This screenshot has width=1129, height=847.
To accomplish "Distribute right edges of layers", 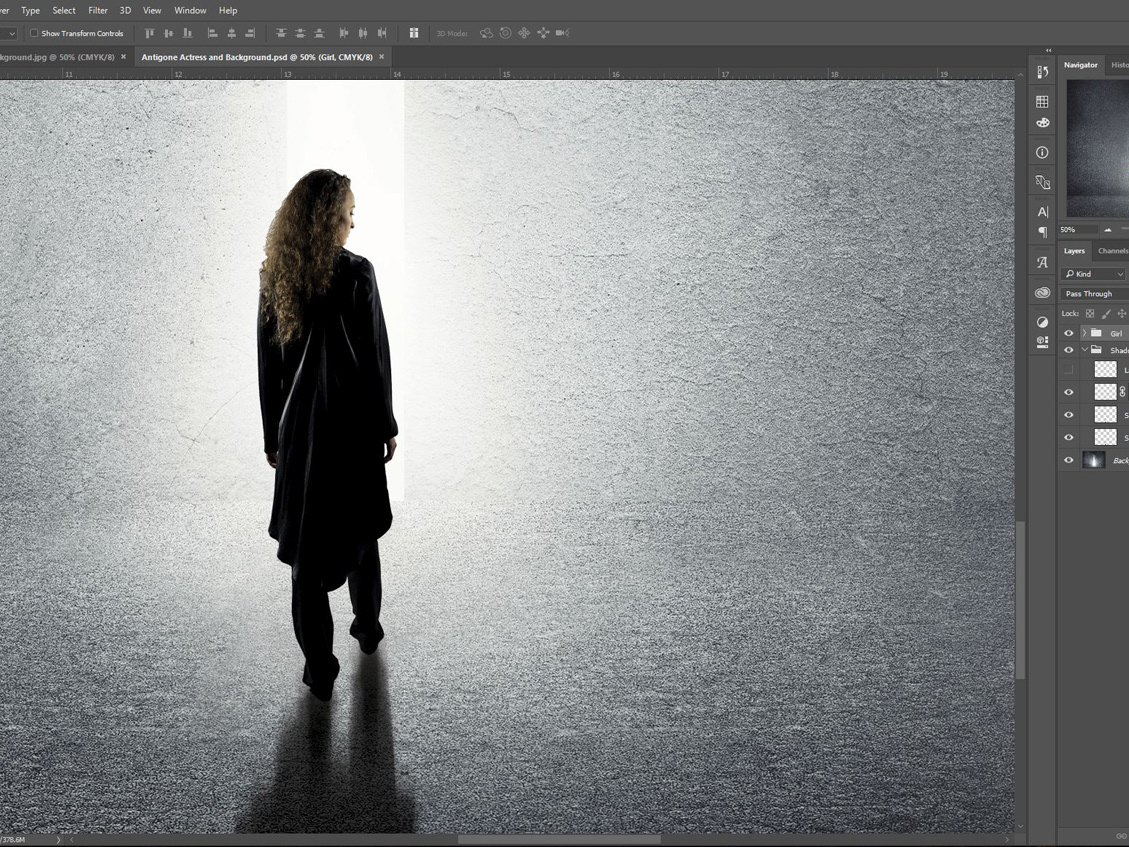I will 382,33.
